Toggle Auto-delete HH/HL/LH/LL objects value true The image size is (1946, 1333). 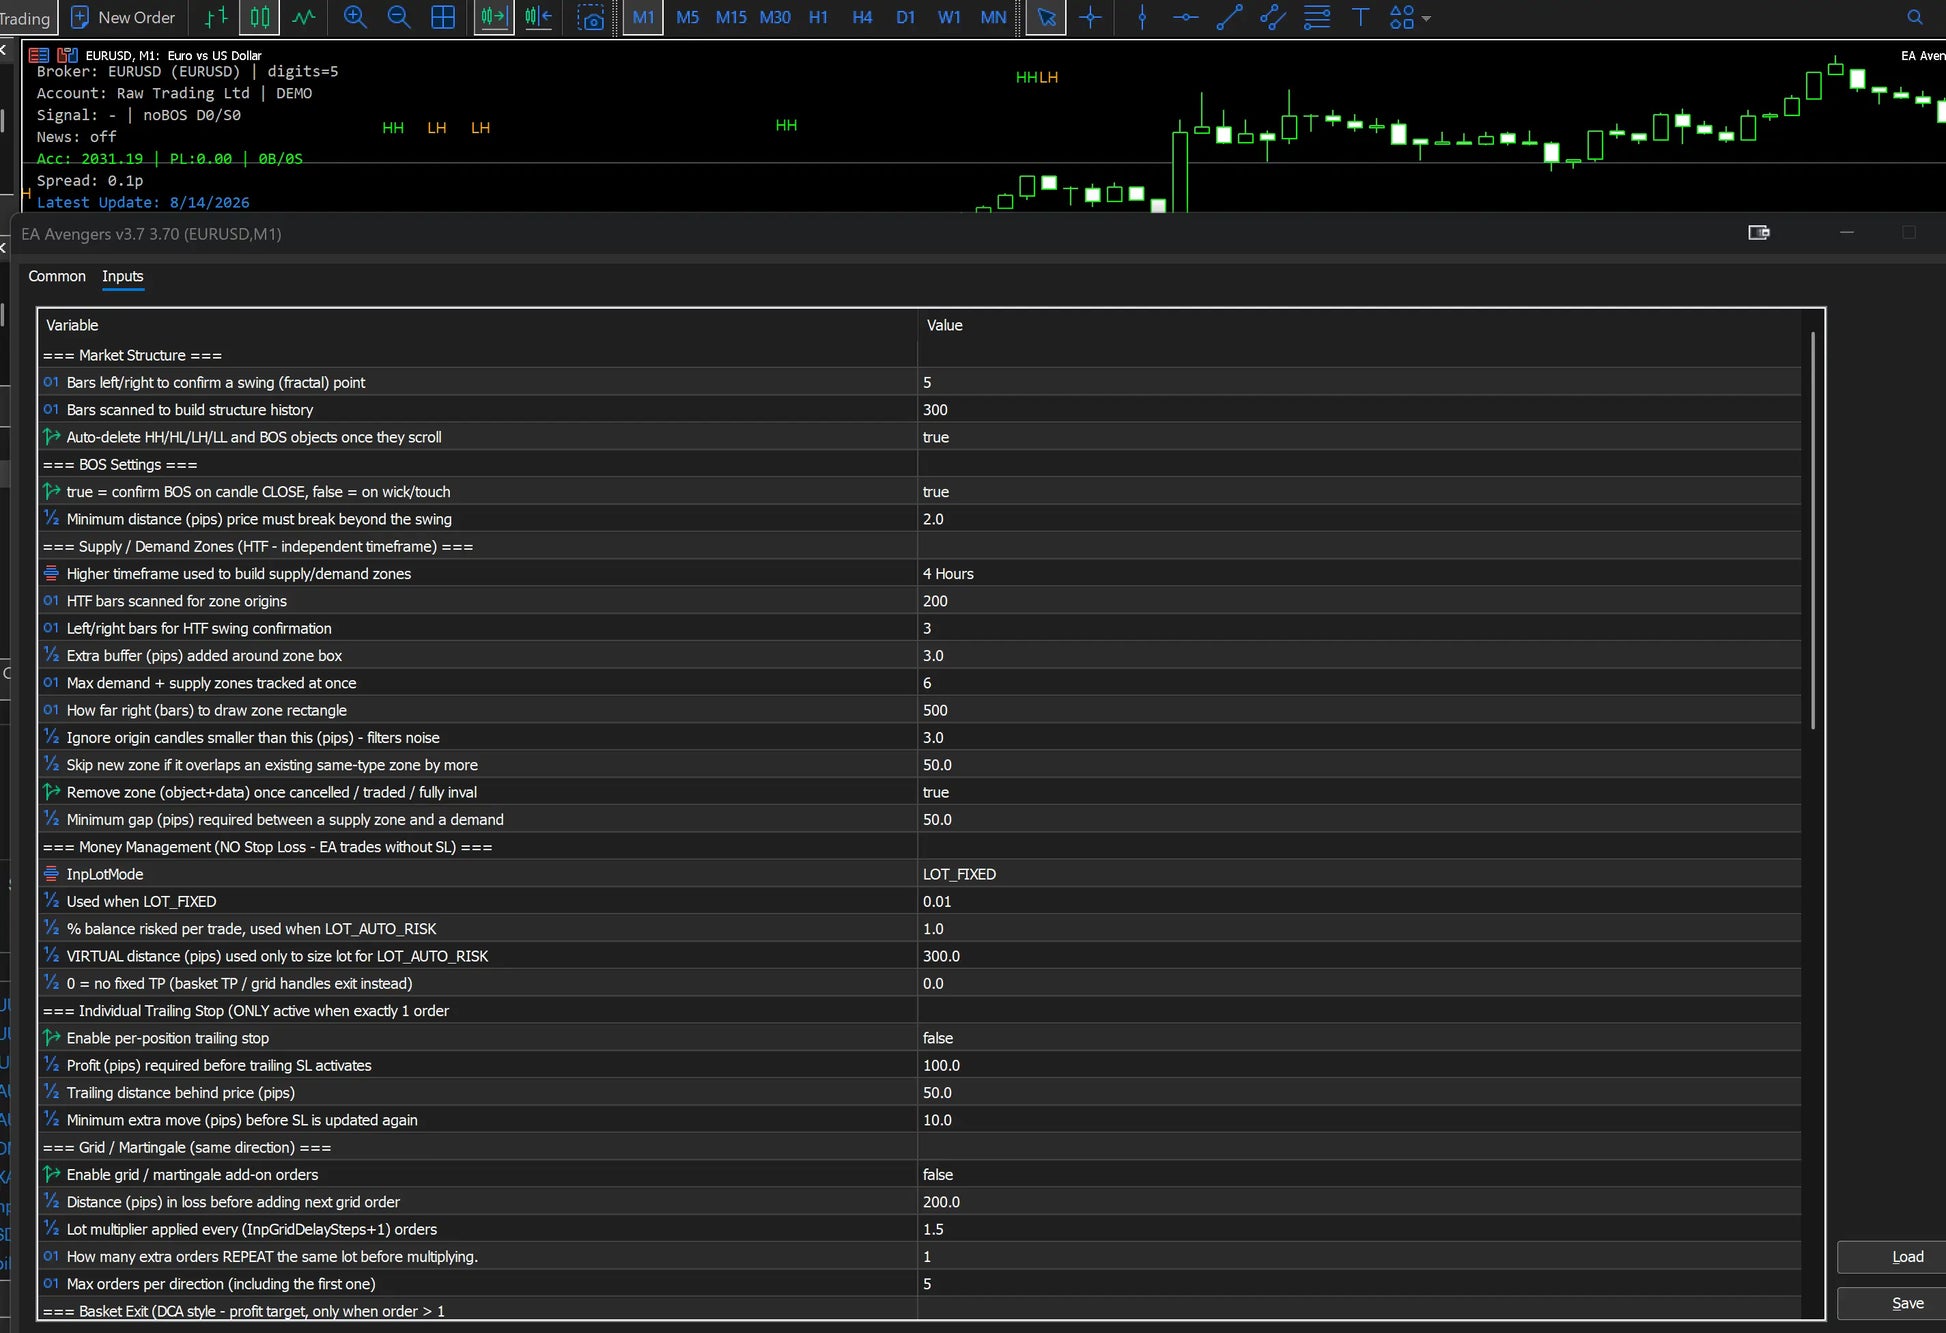click(x=1359, y=437)
